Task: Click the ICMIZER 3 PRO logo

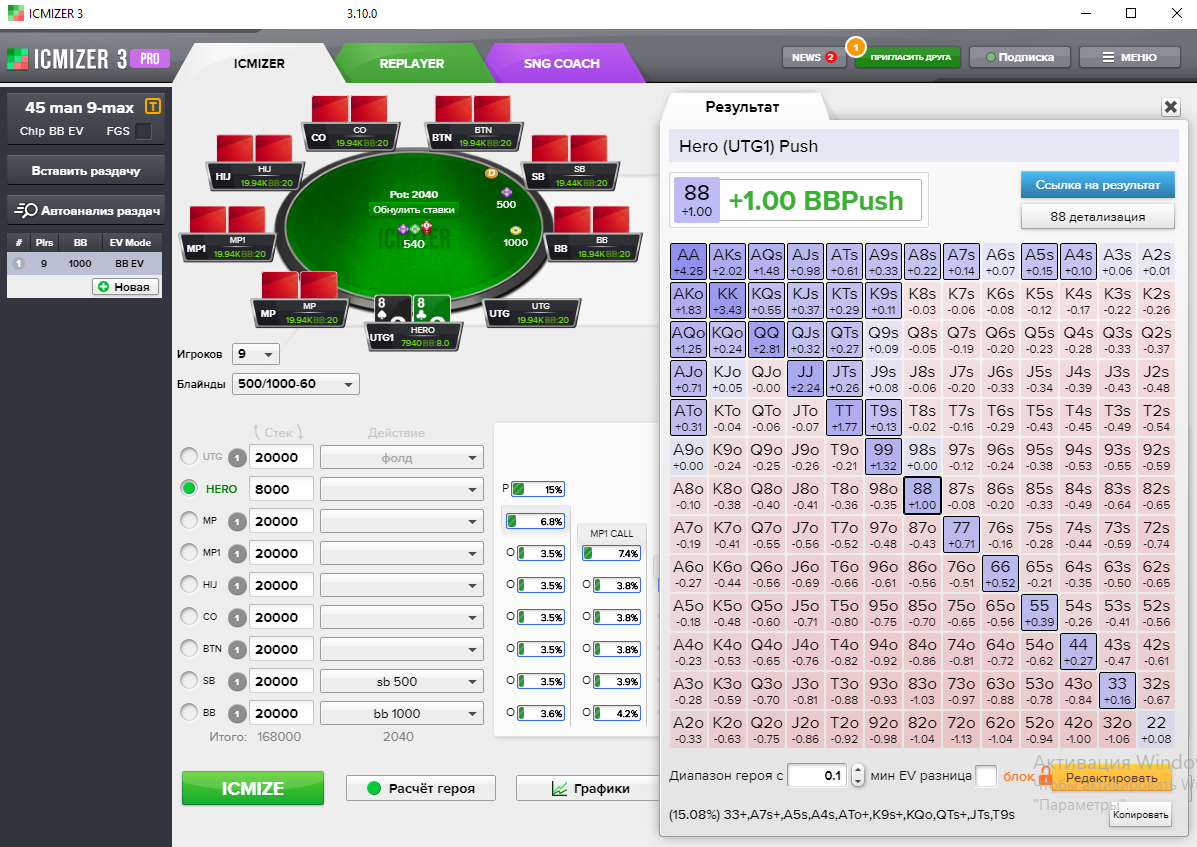Action: [88, 59]
